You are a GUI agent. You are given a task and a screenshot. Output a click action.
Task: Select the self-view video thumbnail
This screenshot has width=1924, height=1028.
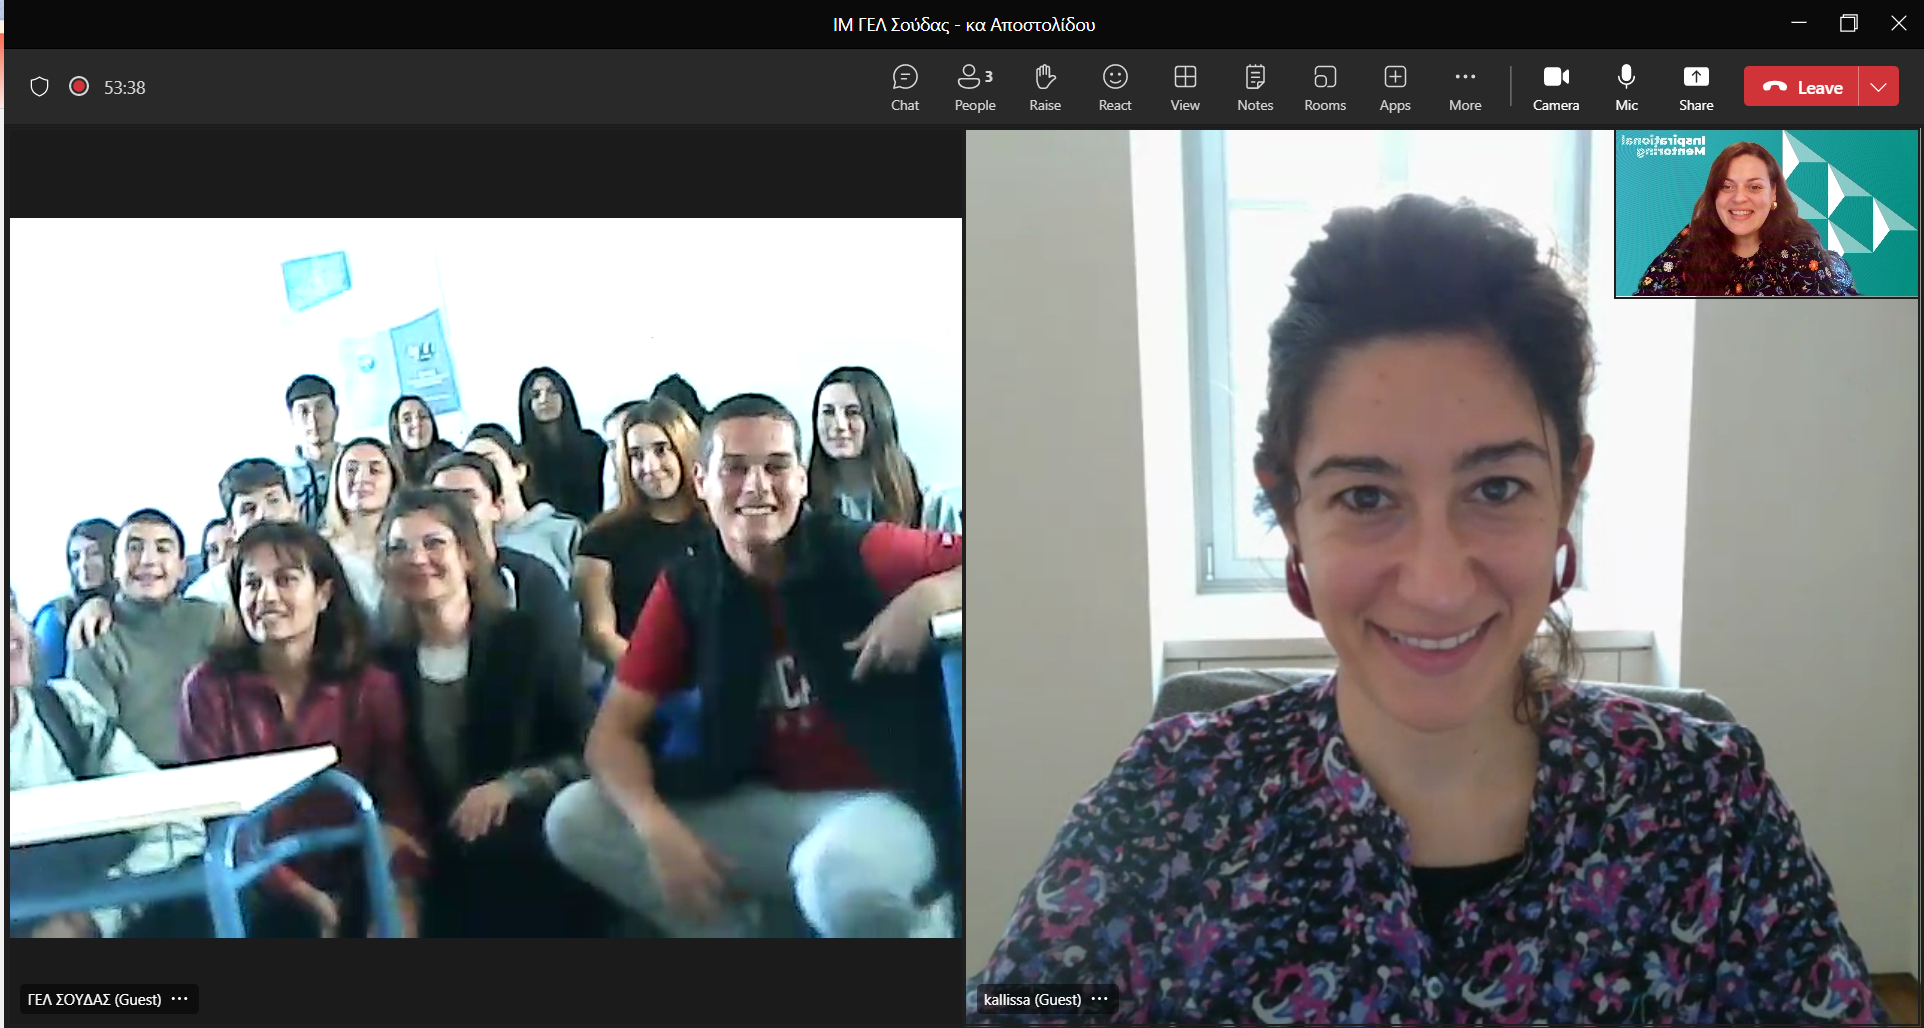tap(1766, 214)
